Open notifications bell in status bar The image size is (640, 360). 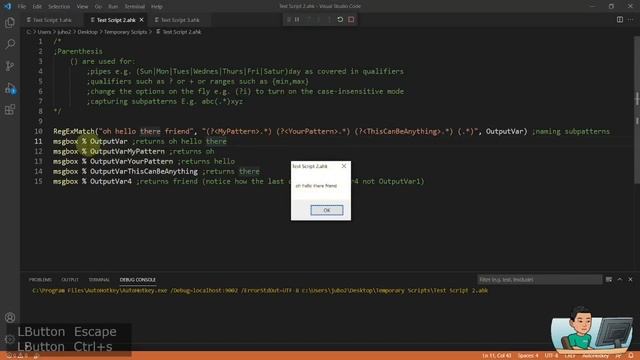point(631,356)
